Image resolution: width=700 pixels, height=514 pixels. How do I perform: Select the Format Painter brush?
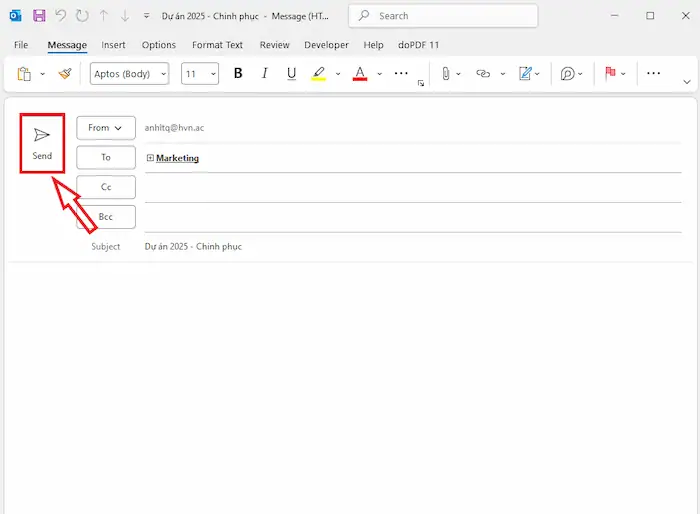coord(65,73)
